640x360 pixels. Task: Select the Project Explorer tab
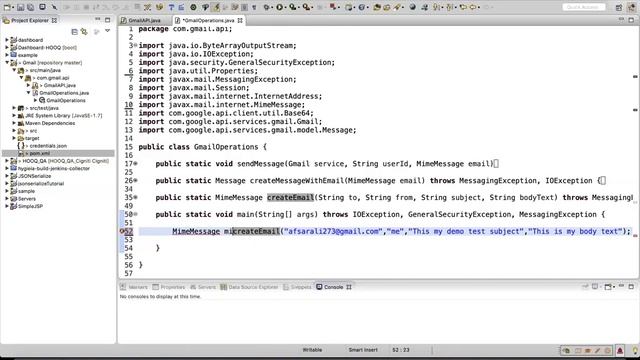point(30,20)
